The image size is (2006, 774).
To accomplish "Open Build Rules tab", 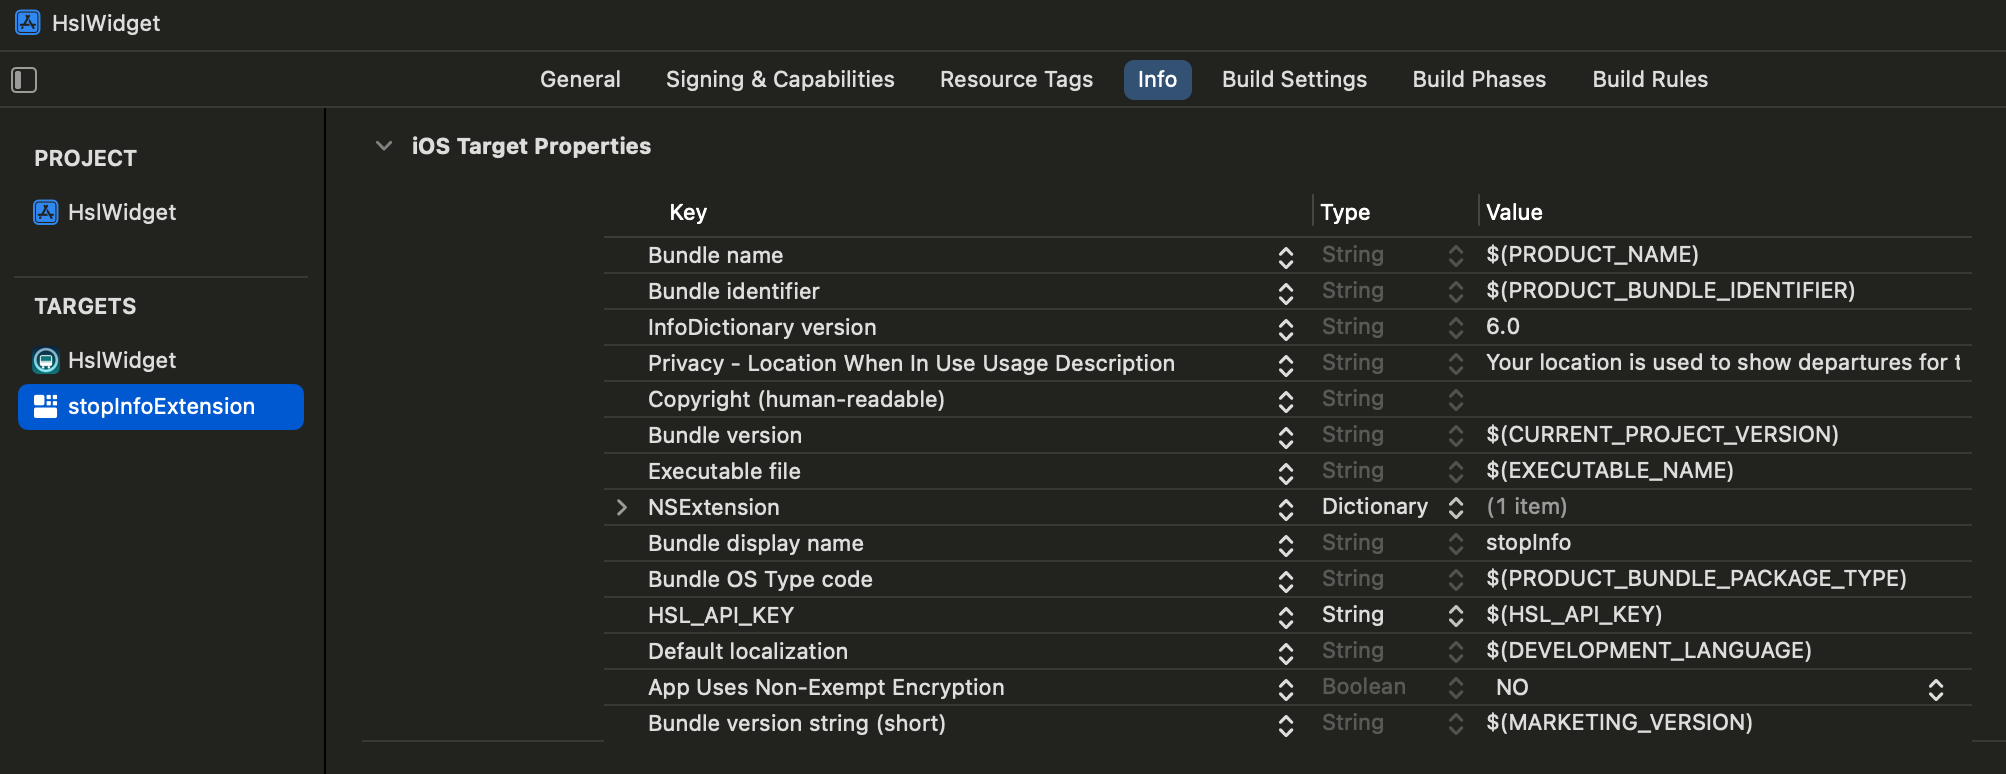I will coord(1650,80).
